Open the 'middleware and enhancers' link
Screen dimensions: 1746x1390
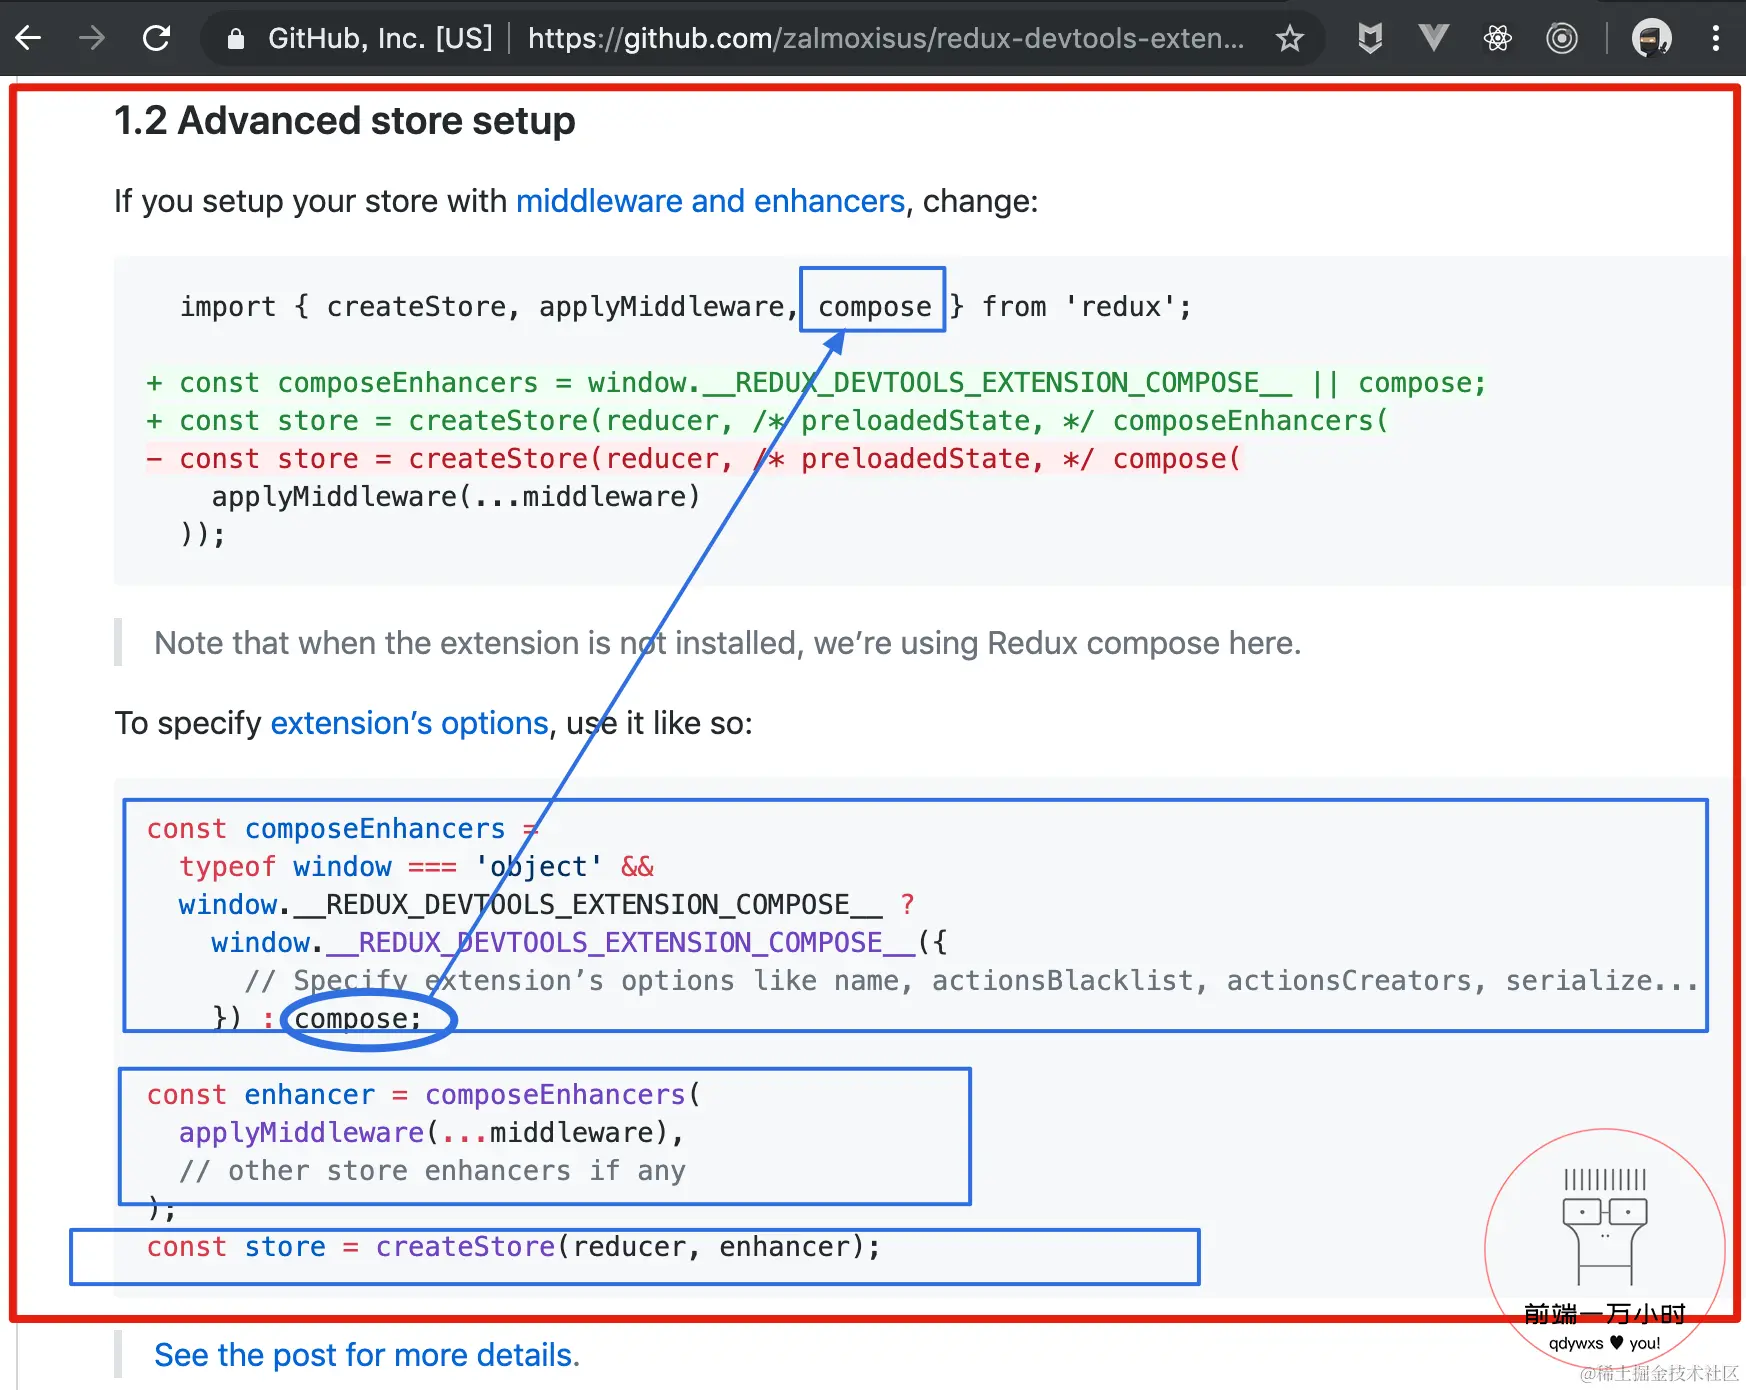[x=710, y=201]
